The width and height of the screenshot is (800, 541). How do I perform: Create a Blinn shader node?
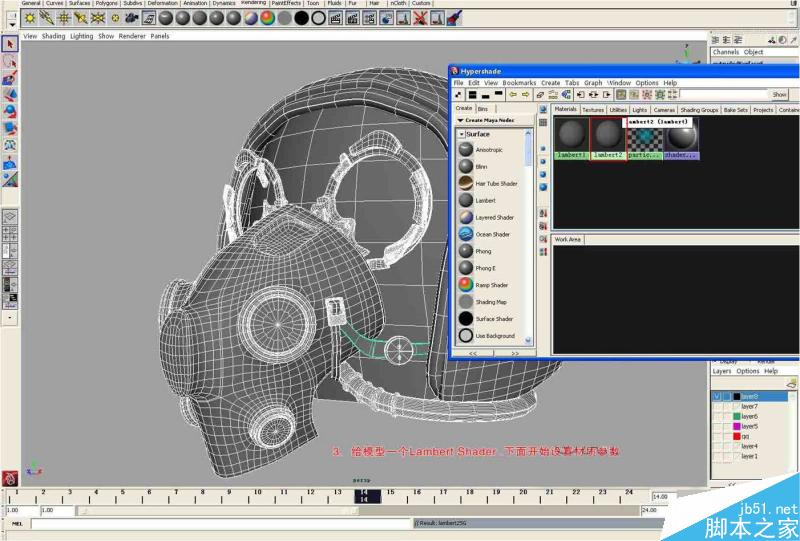click(x=466, y=166)
